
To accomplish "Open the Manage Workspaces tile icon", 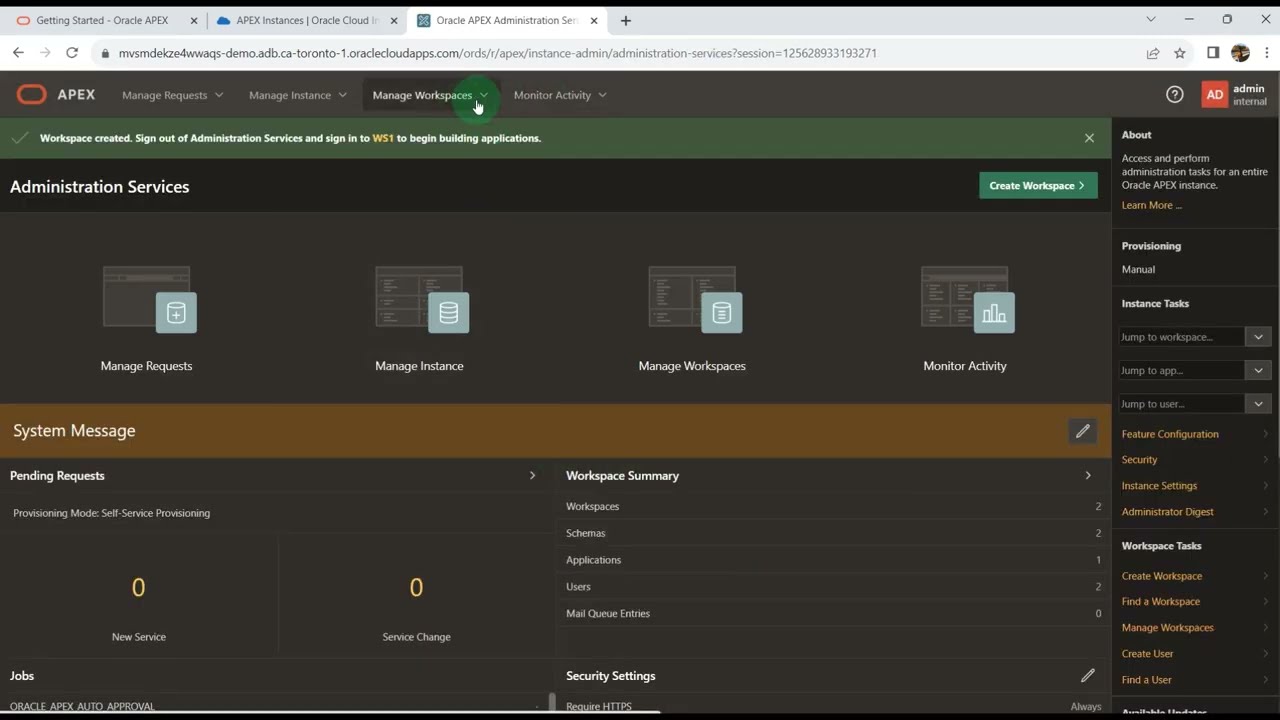I will [x=695, y=298].
